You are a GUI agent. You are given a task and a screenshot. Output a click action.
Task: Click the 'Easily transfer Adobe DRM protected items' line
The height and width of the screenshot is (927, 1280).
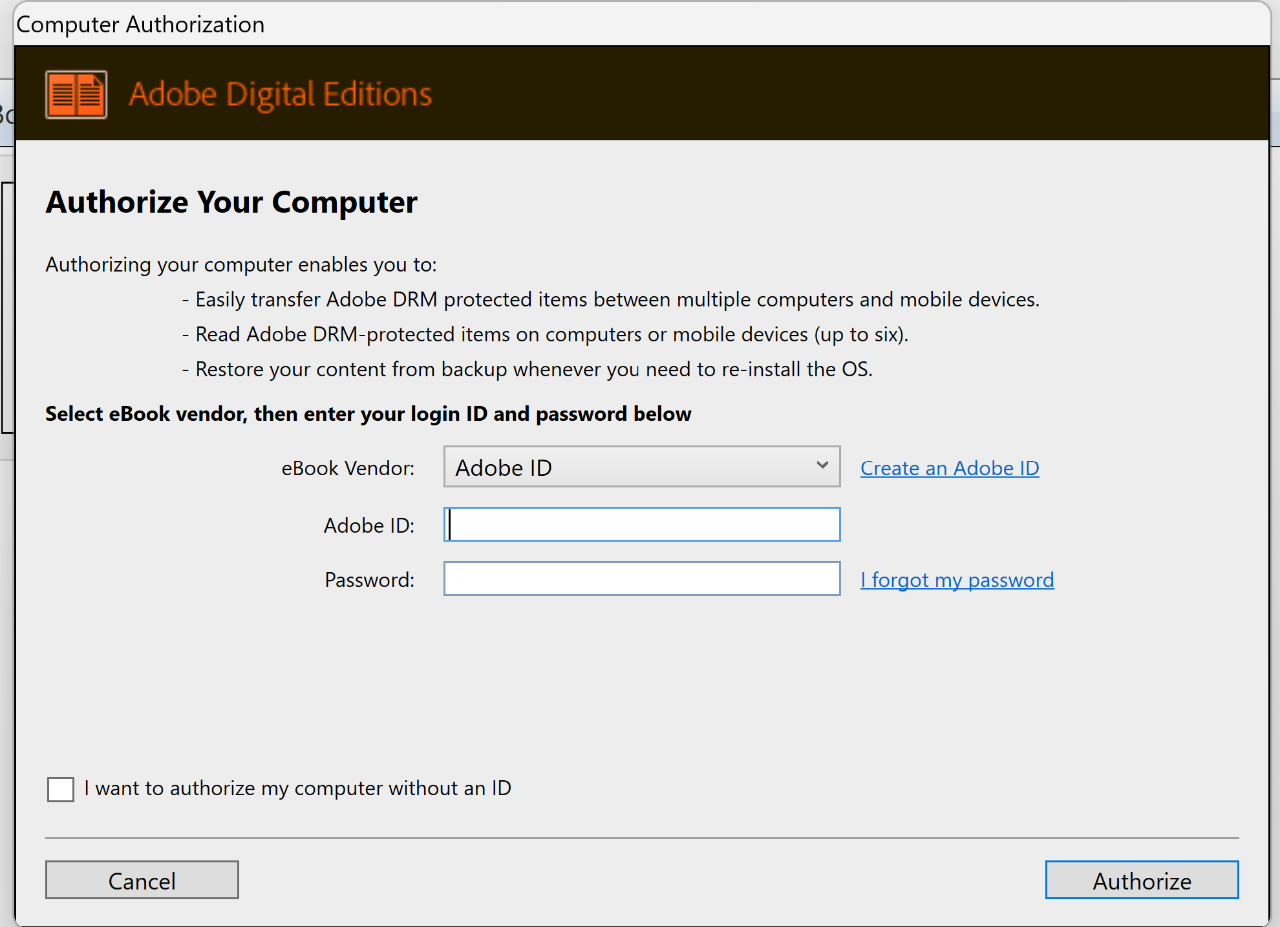(611, 299)
